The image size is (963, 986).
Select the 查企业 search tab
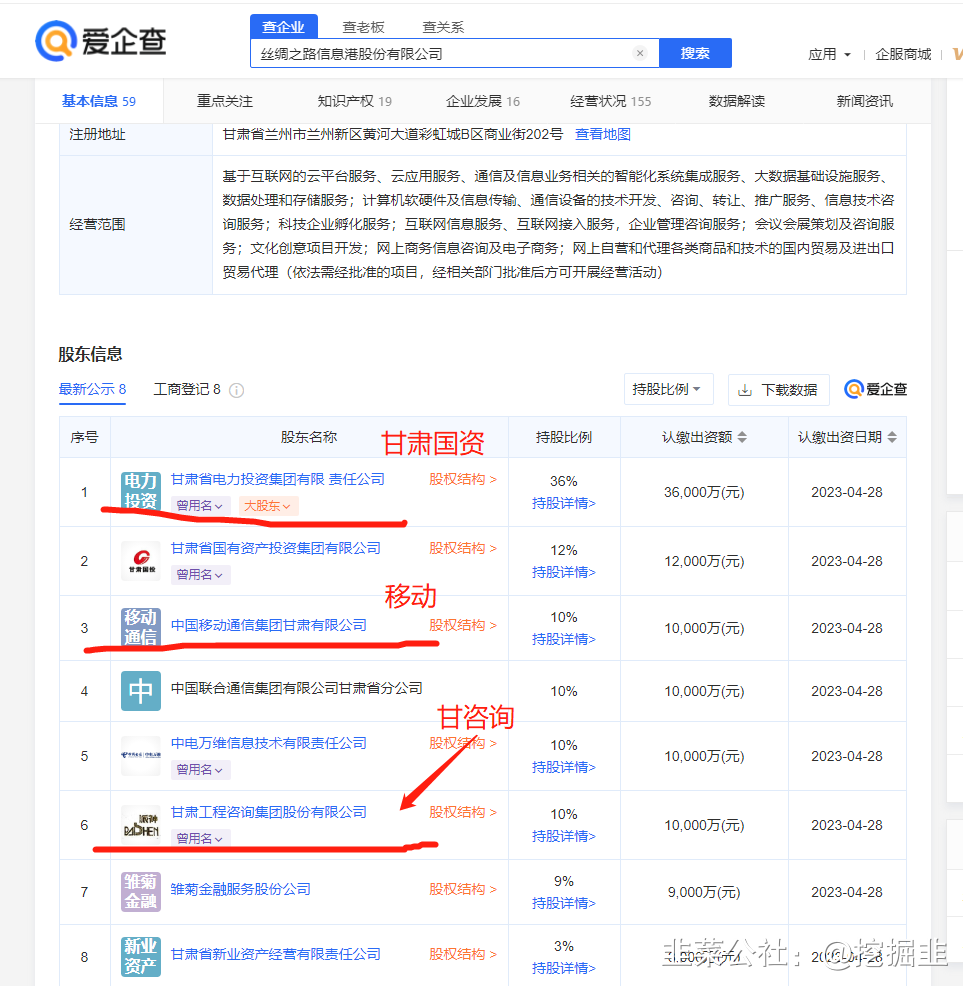[x=284, y=27]
